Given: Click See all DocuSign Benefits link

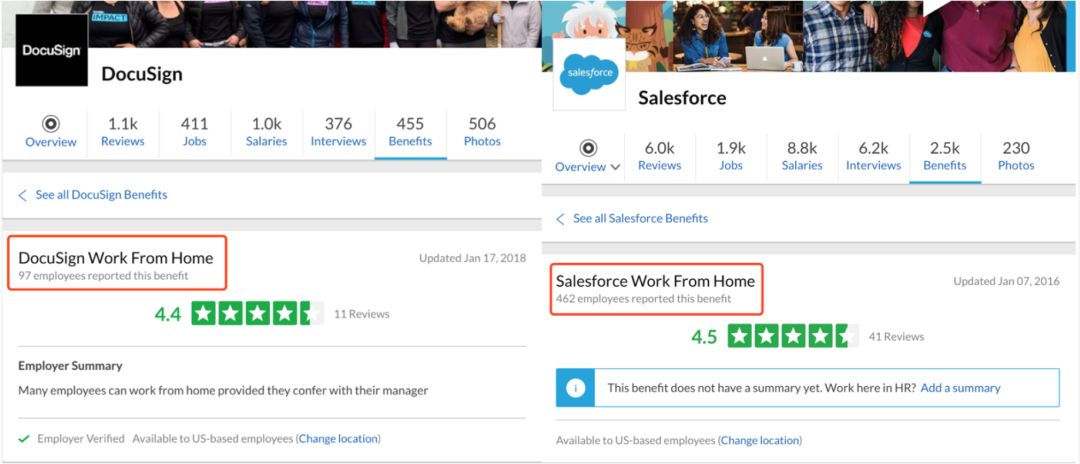Looking at the screenshot, I should click(x=101, y=195).
